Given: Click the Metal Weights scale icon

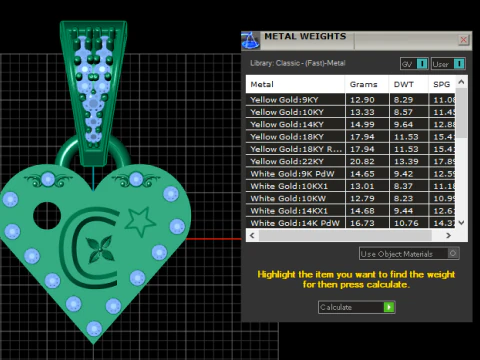Looking at the screenshot, I should 250,41.
